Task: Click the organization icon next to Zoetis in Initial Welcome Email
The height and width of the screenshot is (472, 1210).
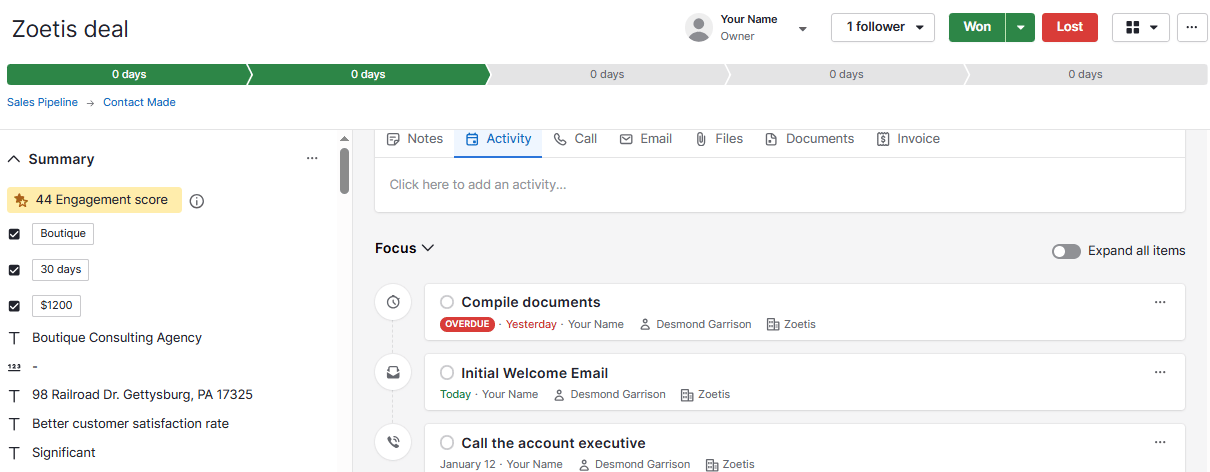Action: tap(687, 395)
